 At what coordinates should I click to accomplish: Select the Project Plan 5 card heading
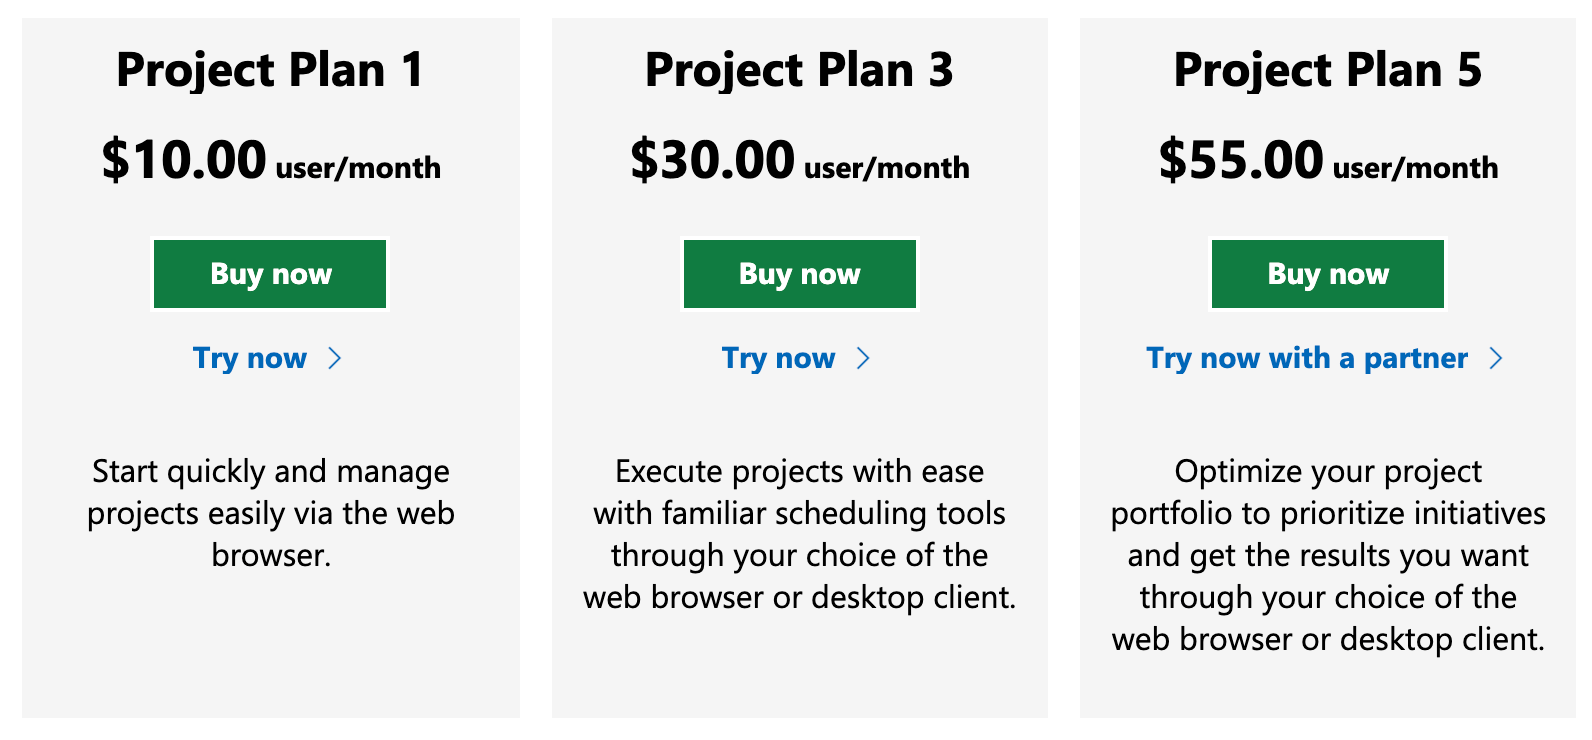1327,70
